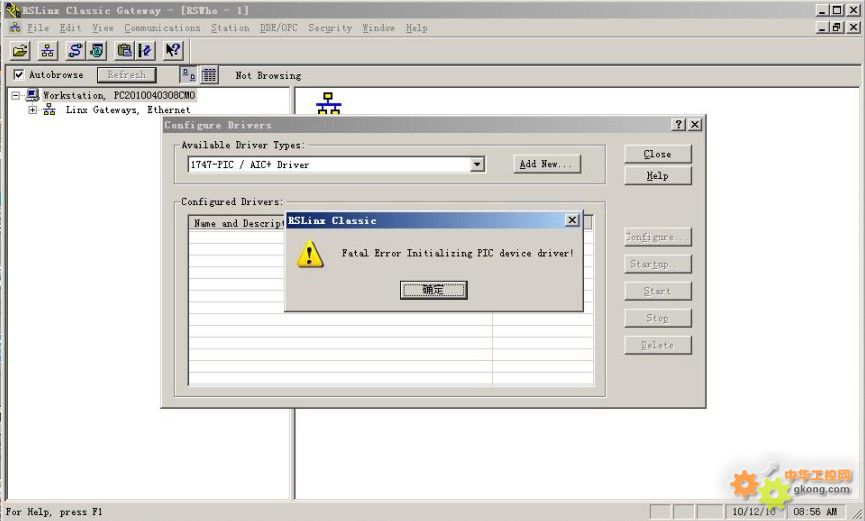Click the Startup... button
Screen dimensions: 865x521
click(658, 264)
